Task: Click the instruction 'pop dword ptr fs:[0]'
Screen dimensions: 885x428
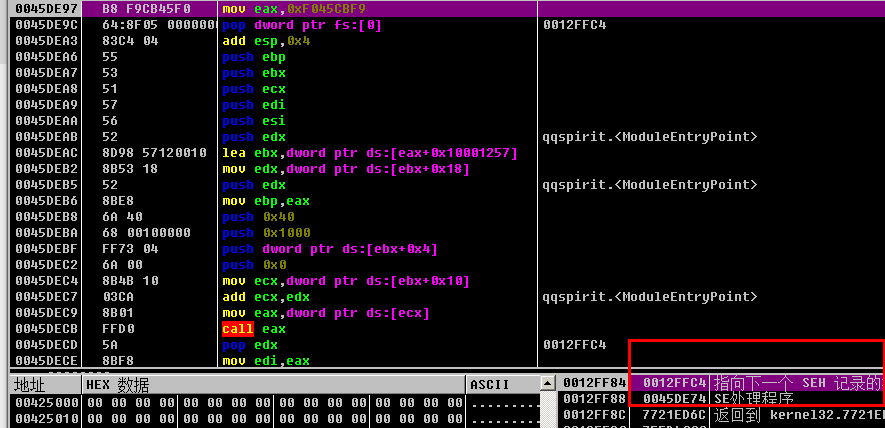Action: (x=302, y=25)
